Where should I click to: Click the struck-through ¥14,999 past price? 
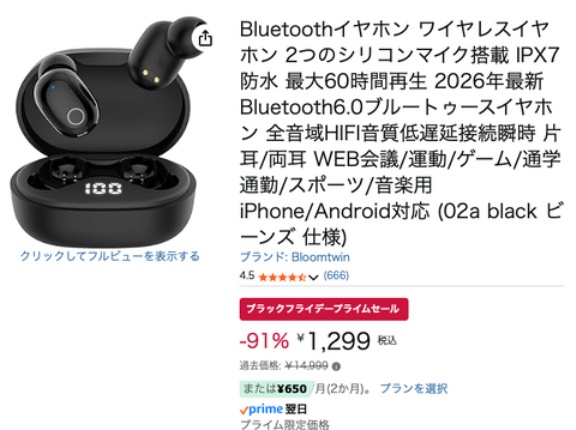tap(306, 366)
